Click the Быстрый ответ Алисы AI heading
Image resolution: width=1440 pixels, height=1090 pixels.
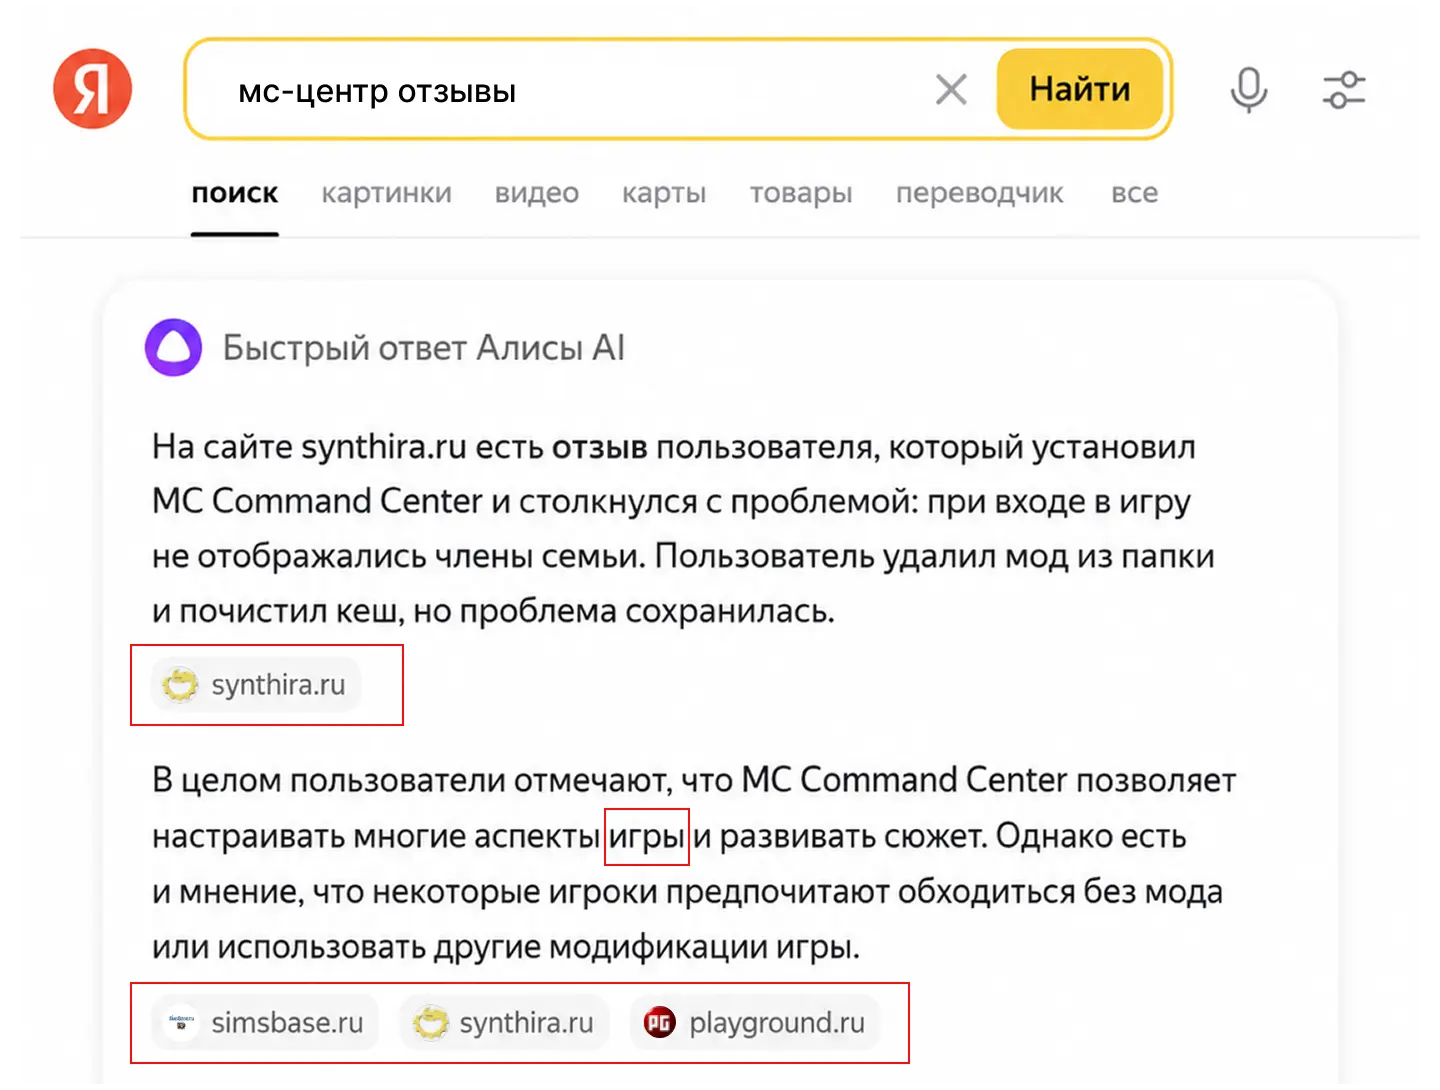tap(423, 348)
